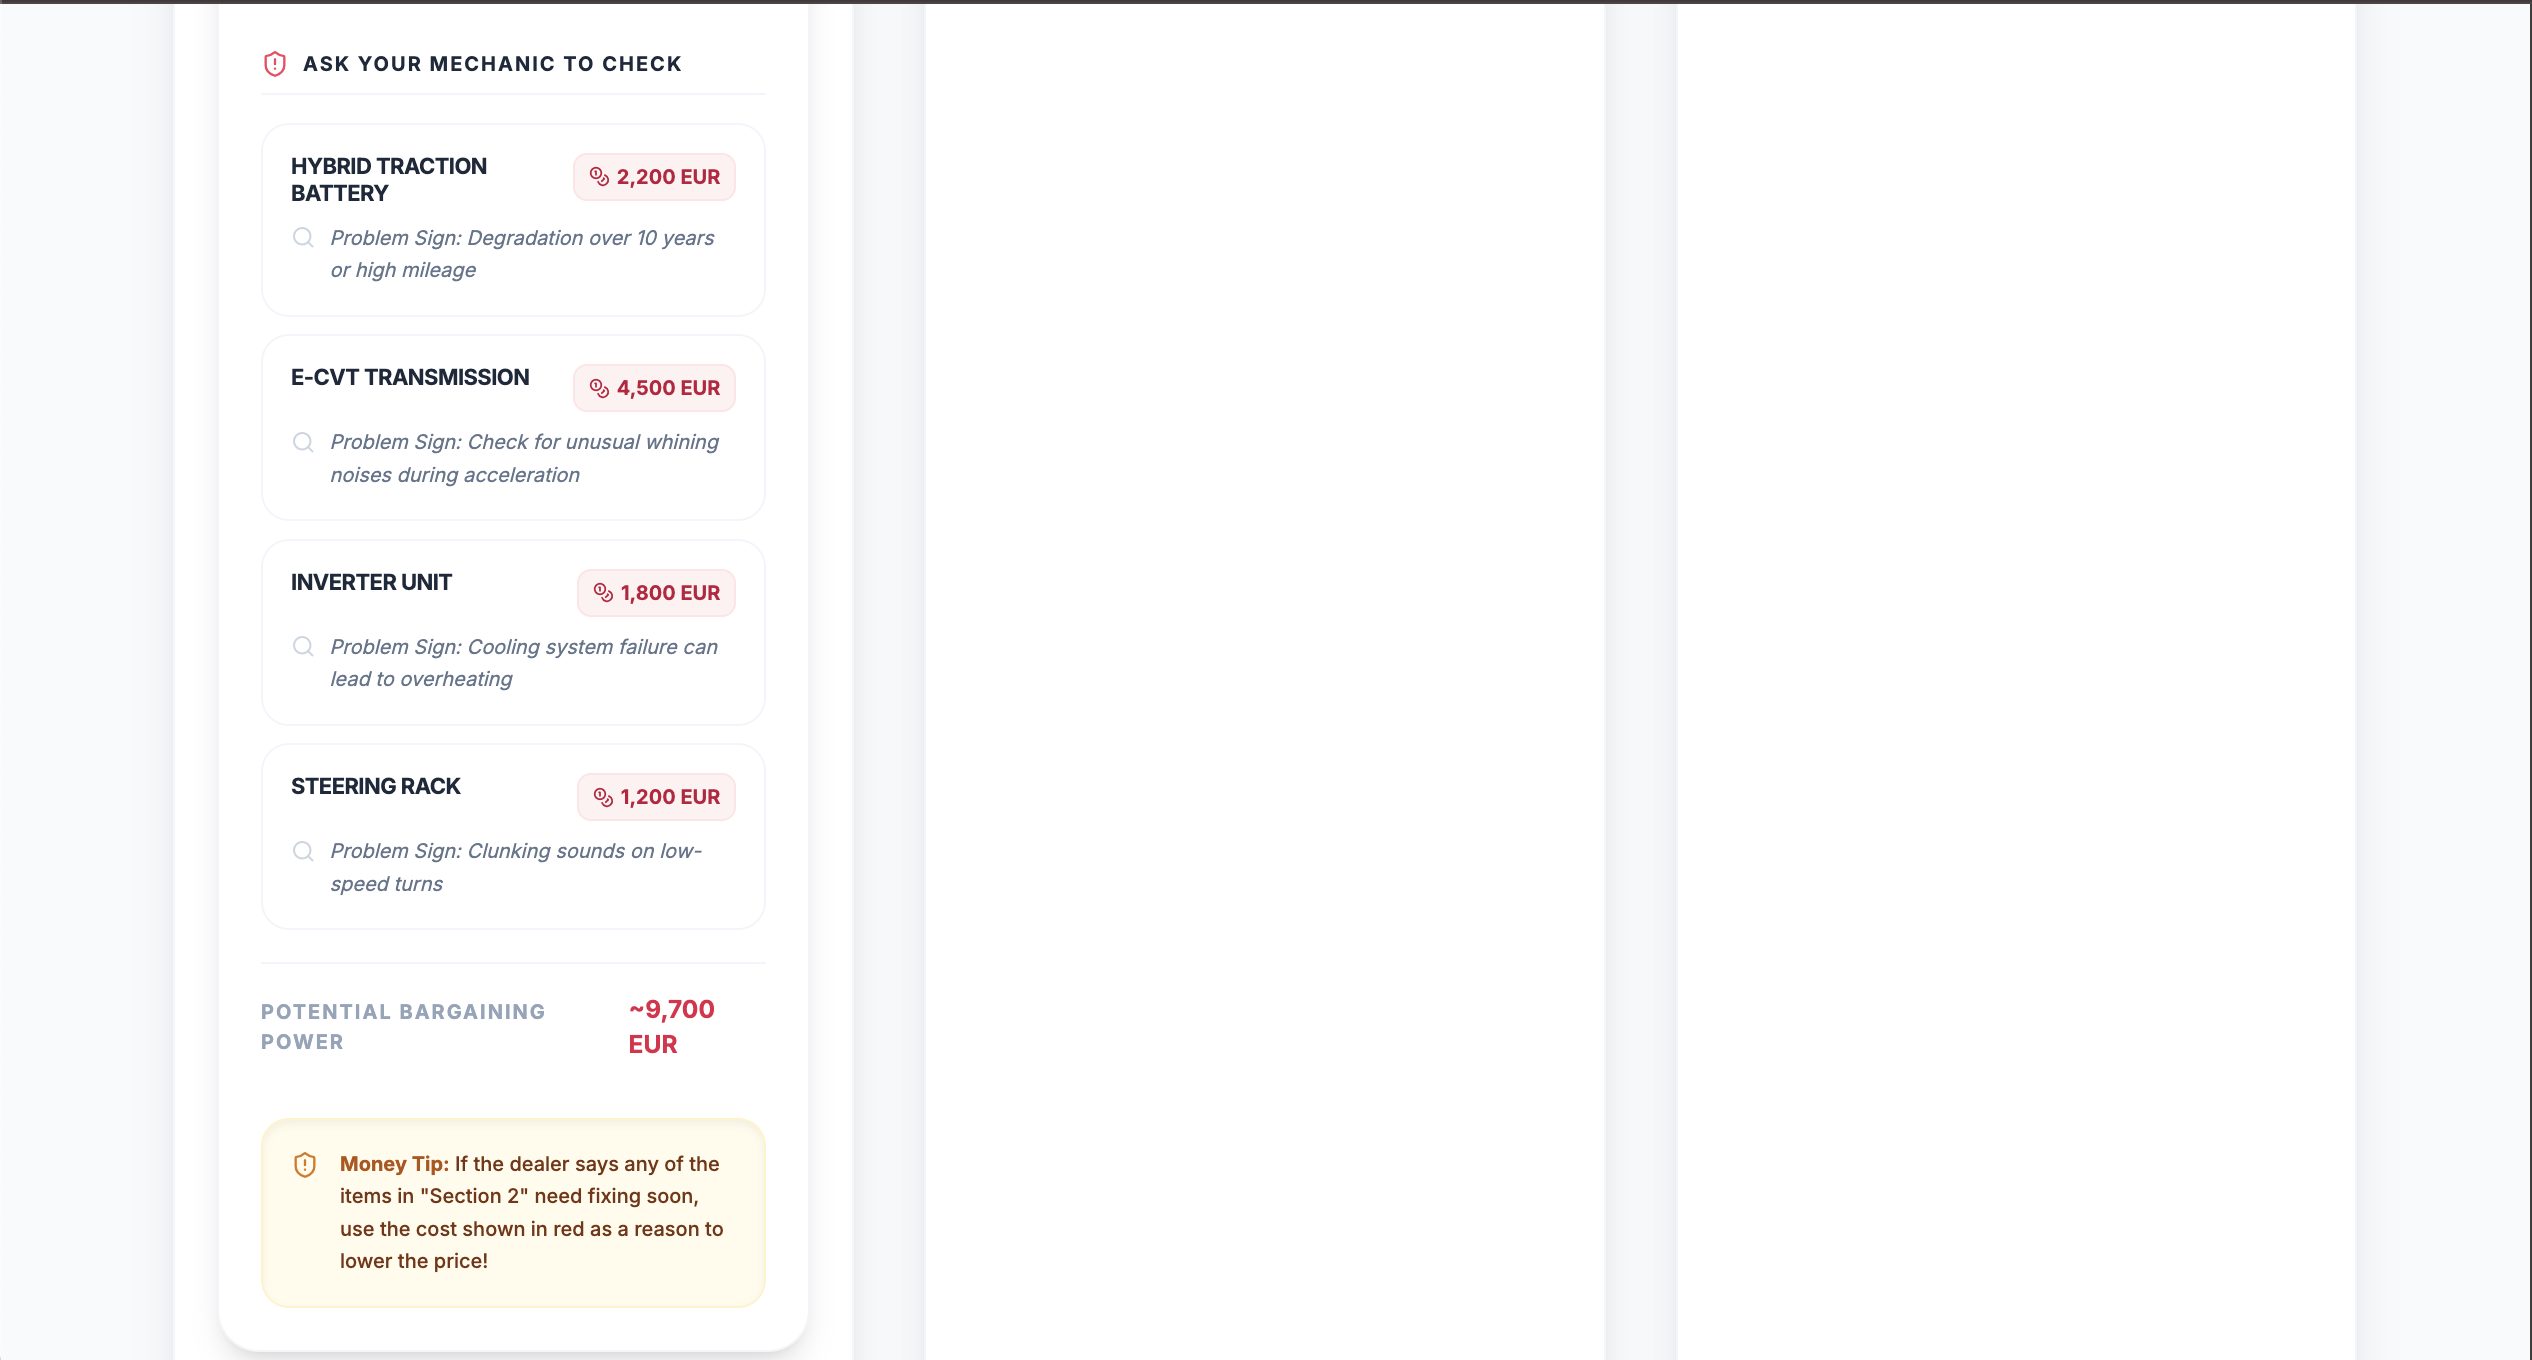Click the coin icon inside the 1,200 EUR badge
Image resolution: width=2532 pixels, height=1360 pixels.
tap(602, 797)
